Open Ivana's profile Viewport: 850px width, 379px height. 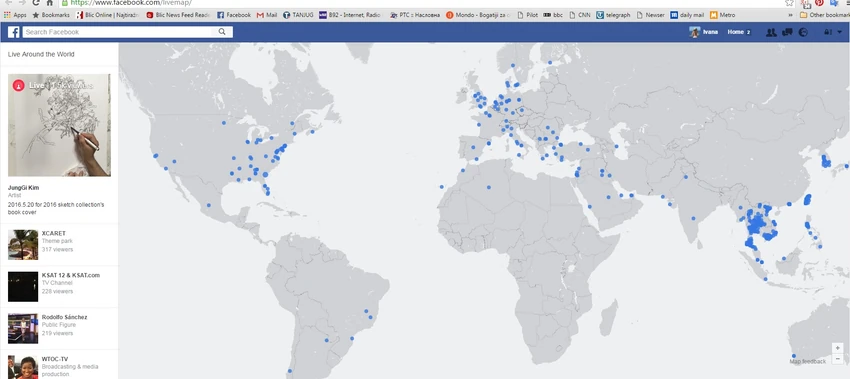coord(704,32)
